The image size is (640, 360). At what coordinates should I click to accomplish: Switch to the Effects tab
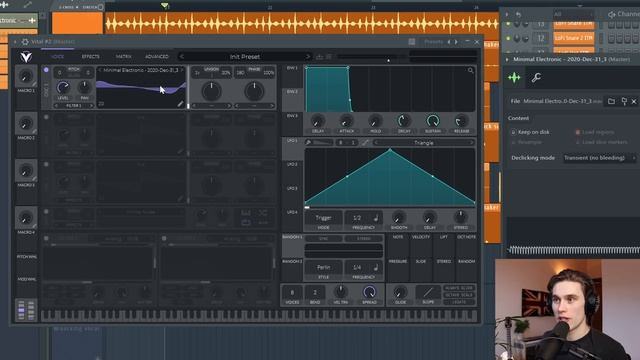90,57
